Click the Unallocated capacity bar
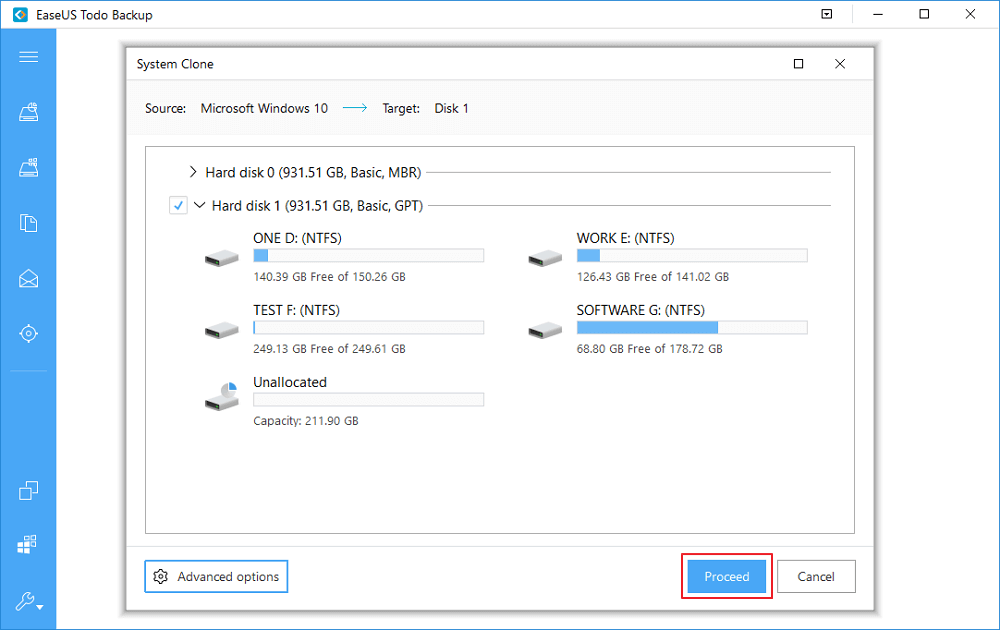Screen dimensions: 1000x630 coord(369,400)
